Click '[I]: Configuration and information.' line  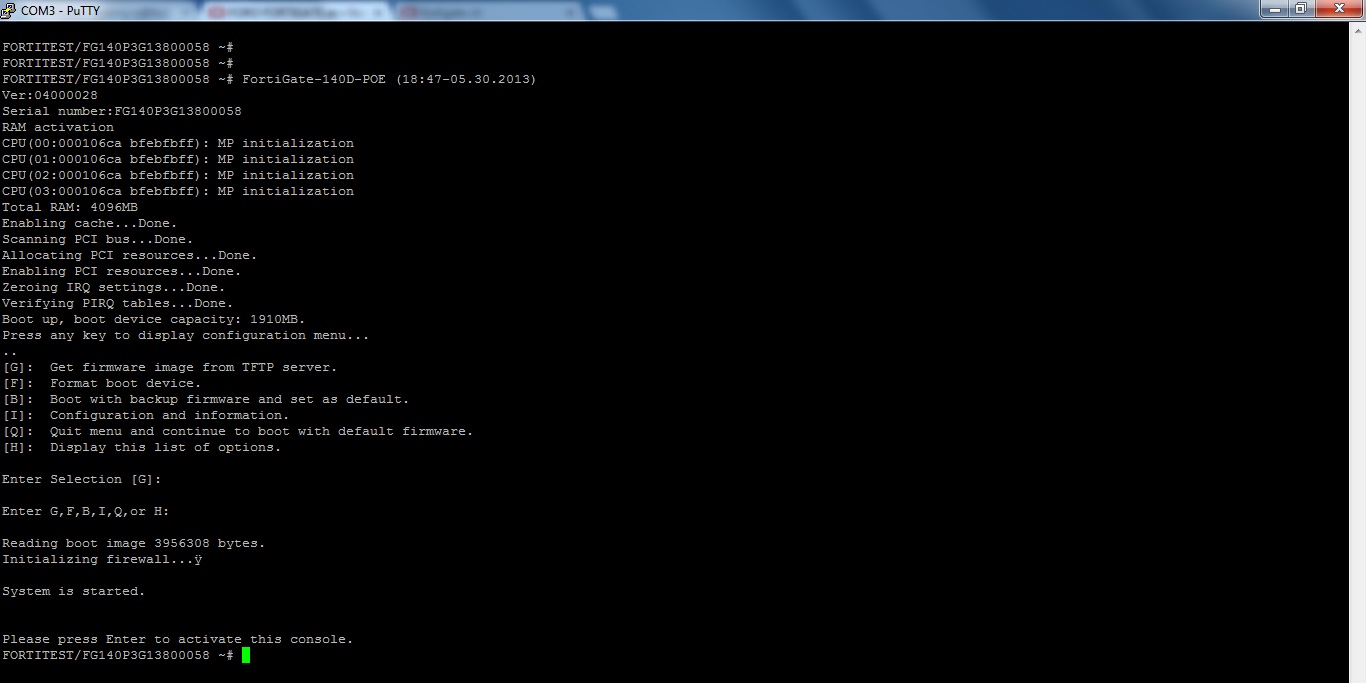point(146,415)
